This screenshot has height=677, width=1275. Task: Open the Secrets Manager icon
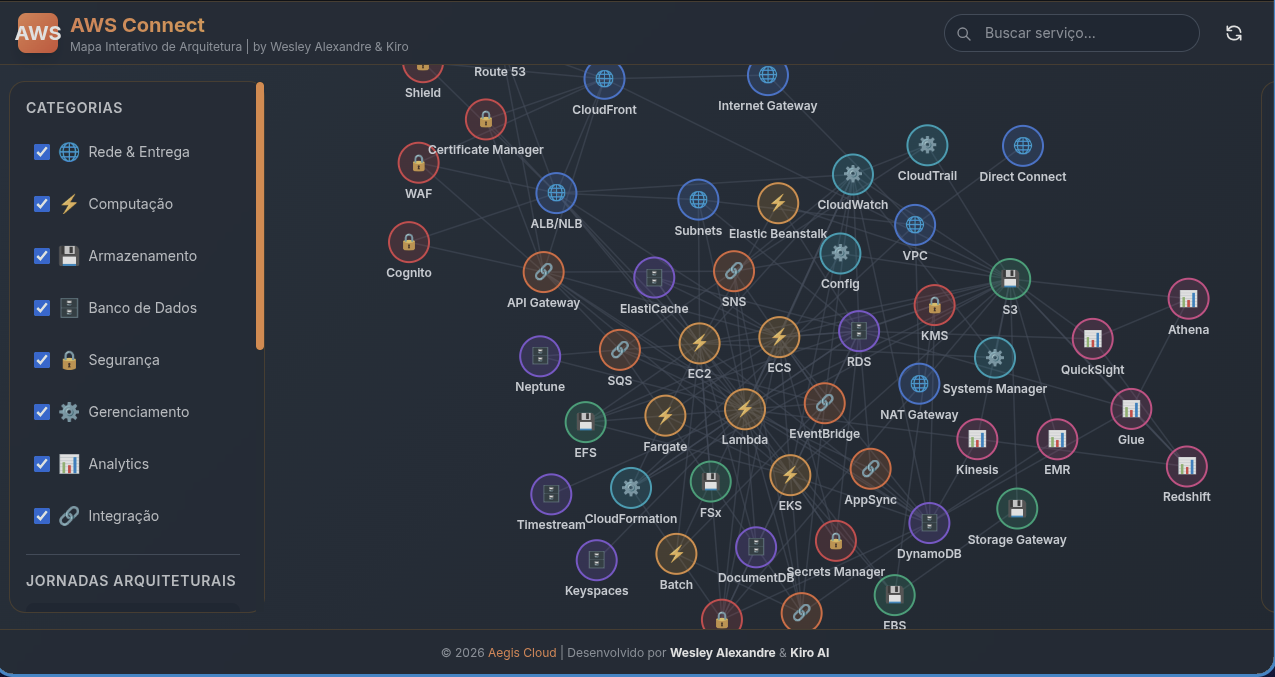[x=836, y=540]
